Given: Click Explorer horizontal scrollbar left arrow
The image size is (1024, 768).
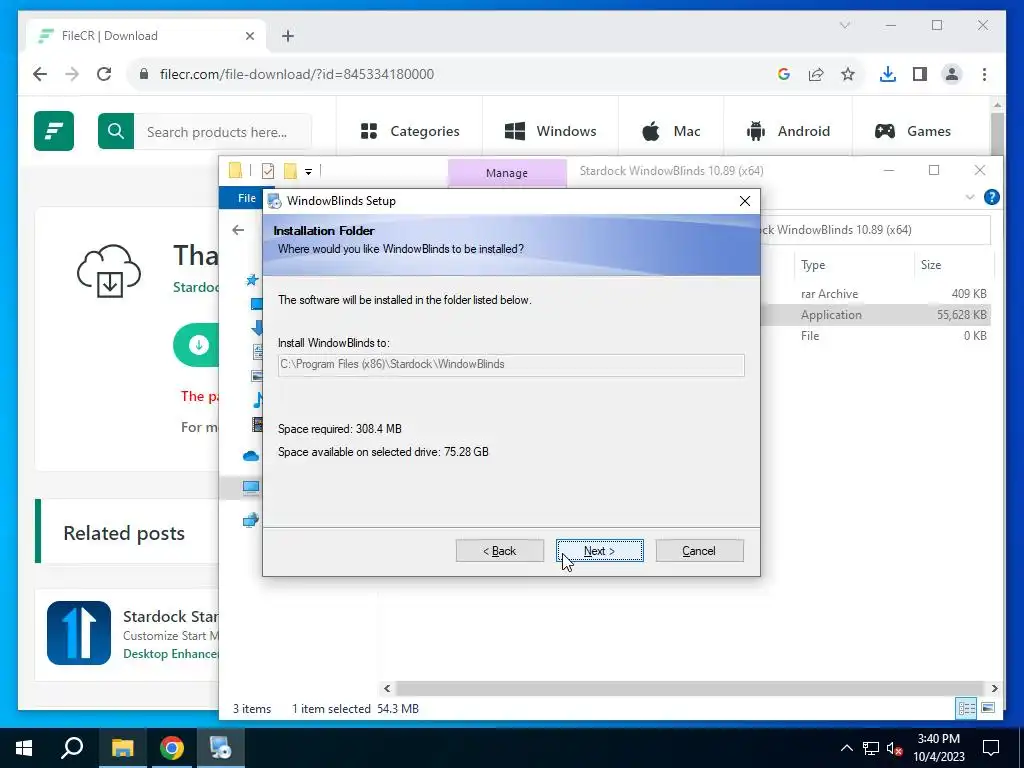Looking at the screenshot, I should point(387,688).
